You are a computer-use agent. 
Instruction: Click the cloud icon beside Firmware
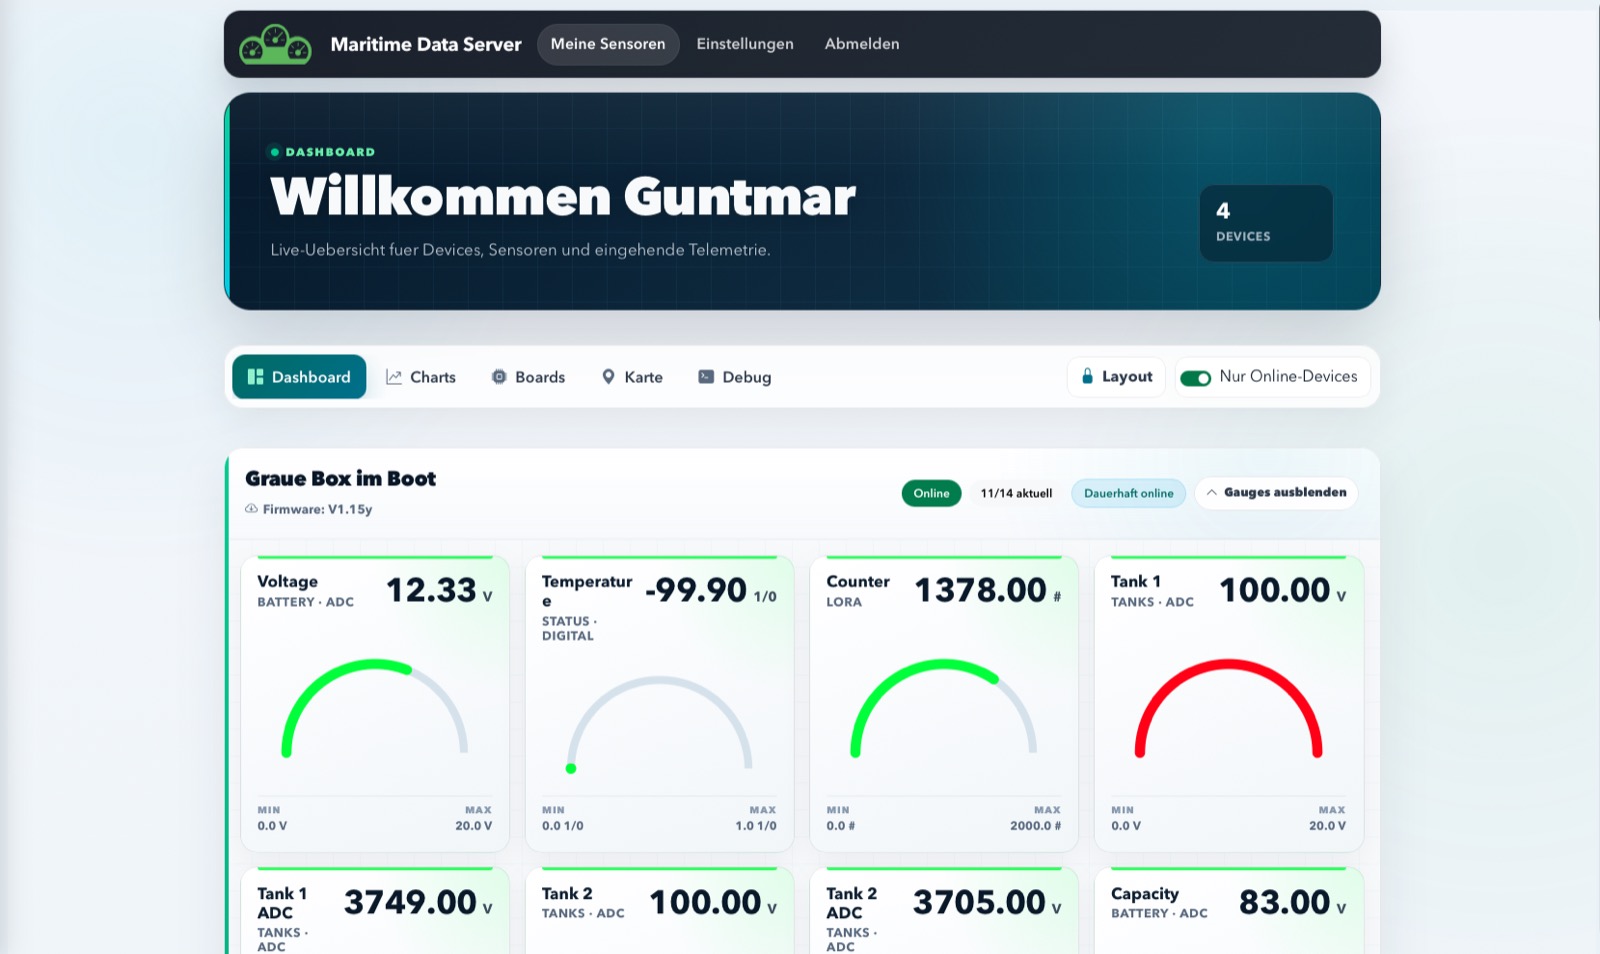252,509
